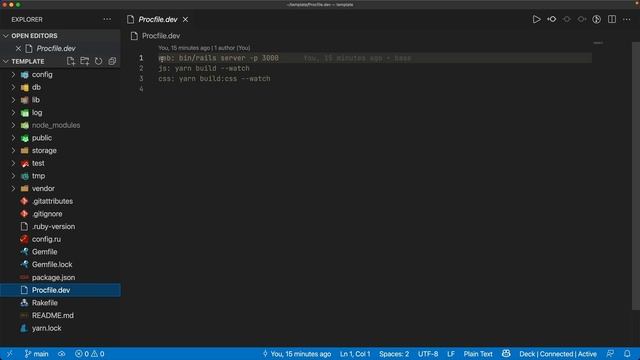
Task: Change file encoding UTF-8
Action: tap(428, 354)
